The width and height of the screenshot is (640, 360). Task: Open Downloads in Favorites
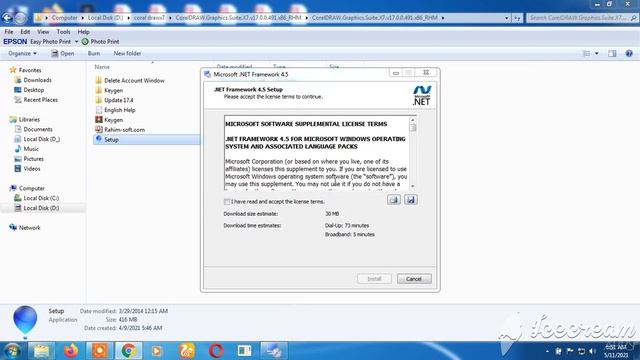point(37,80)
